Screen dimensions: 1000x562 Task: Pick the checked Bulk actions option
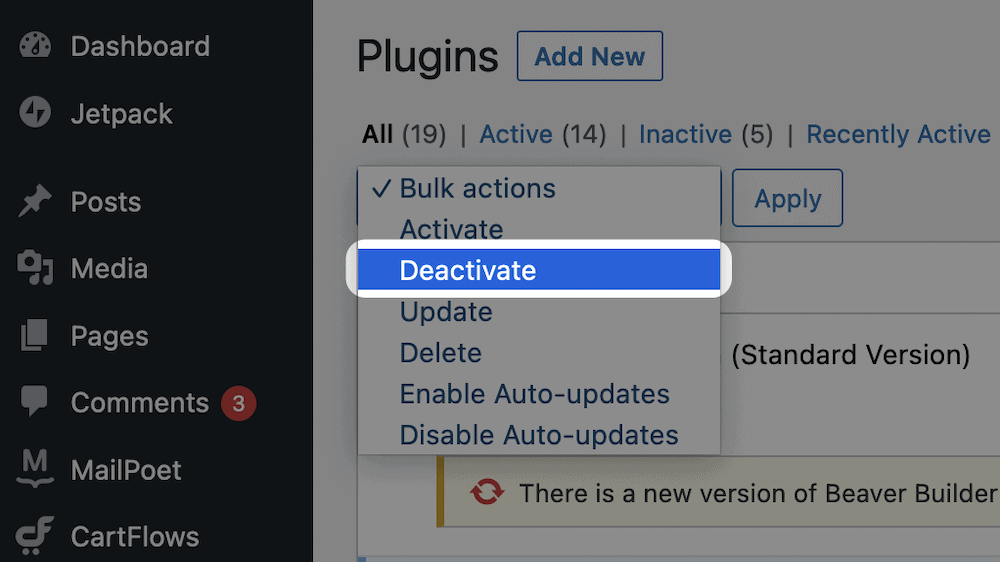coord(539,188)
